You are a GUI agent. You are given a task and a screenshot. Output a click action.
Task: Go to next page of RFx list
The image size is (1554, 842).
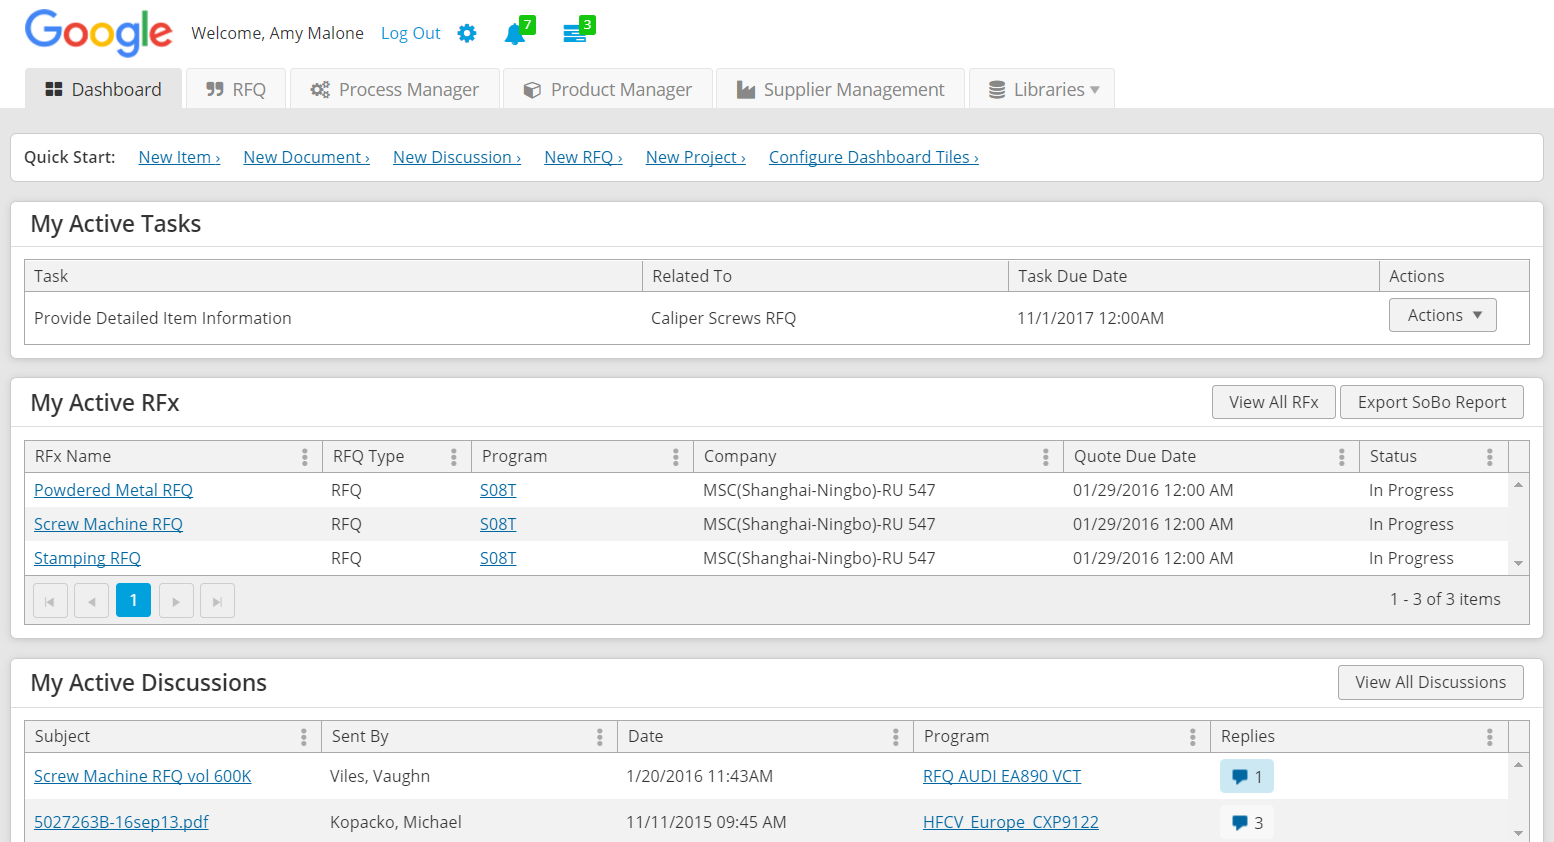click(x=176, y=601)
